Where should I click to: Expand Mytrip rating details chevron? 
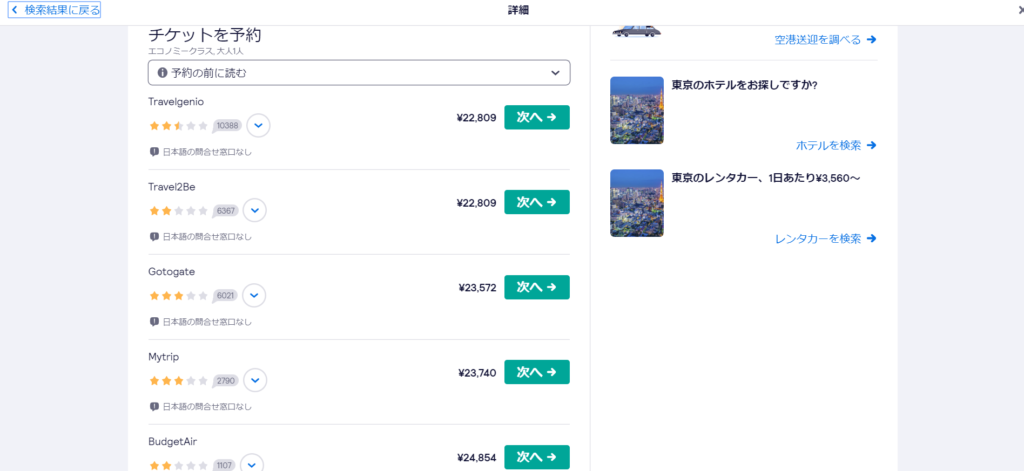(255, 380)
